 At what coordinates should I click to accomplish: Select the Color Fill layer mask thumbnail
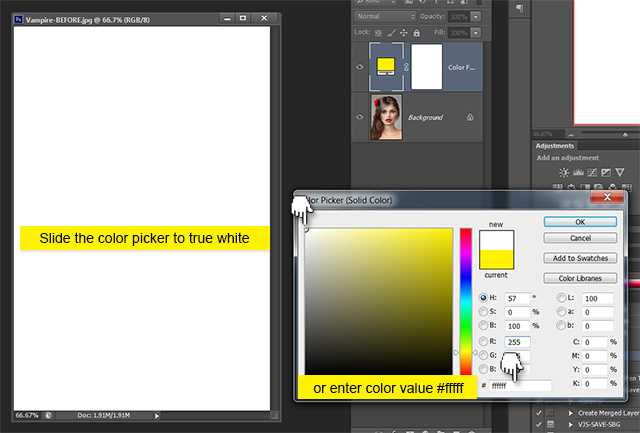tap(427, 69)
